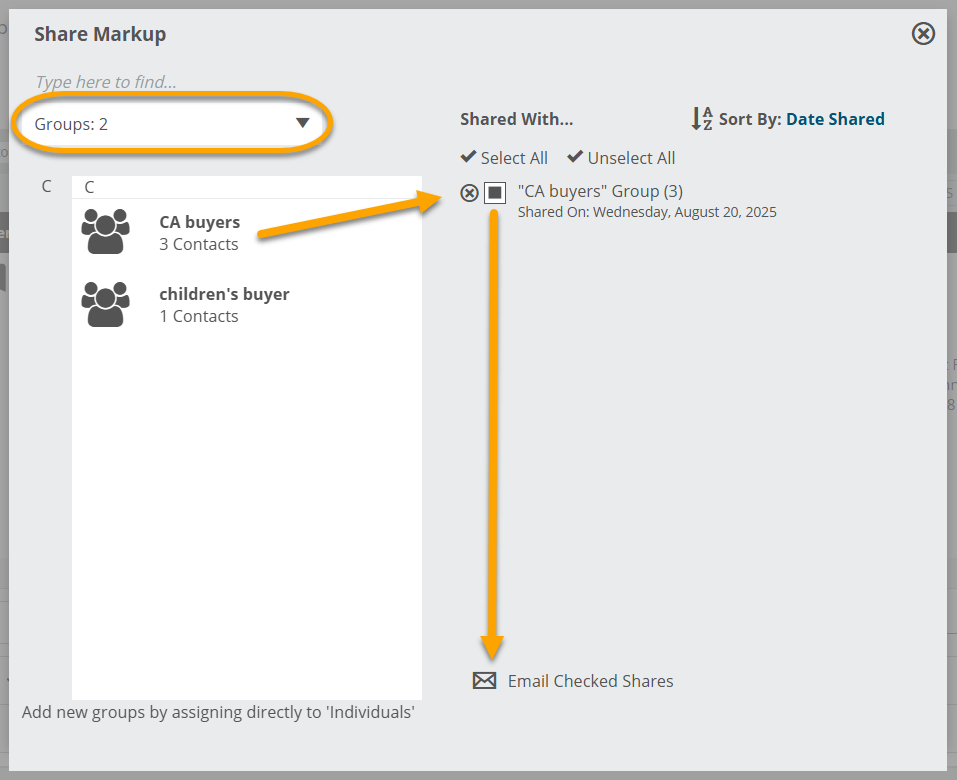Click the children's buyer group icon
This screenshot has height=780, width=957.
tap(106, 304)
